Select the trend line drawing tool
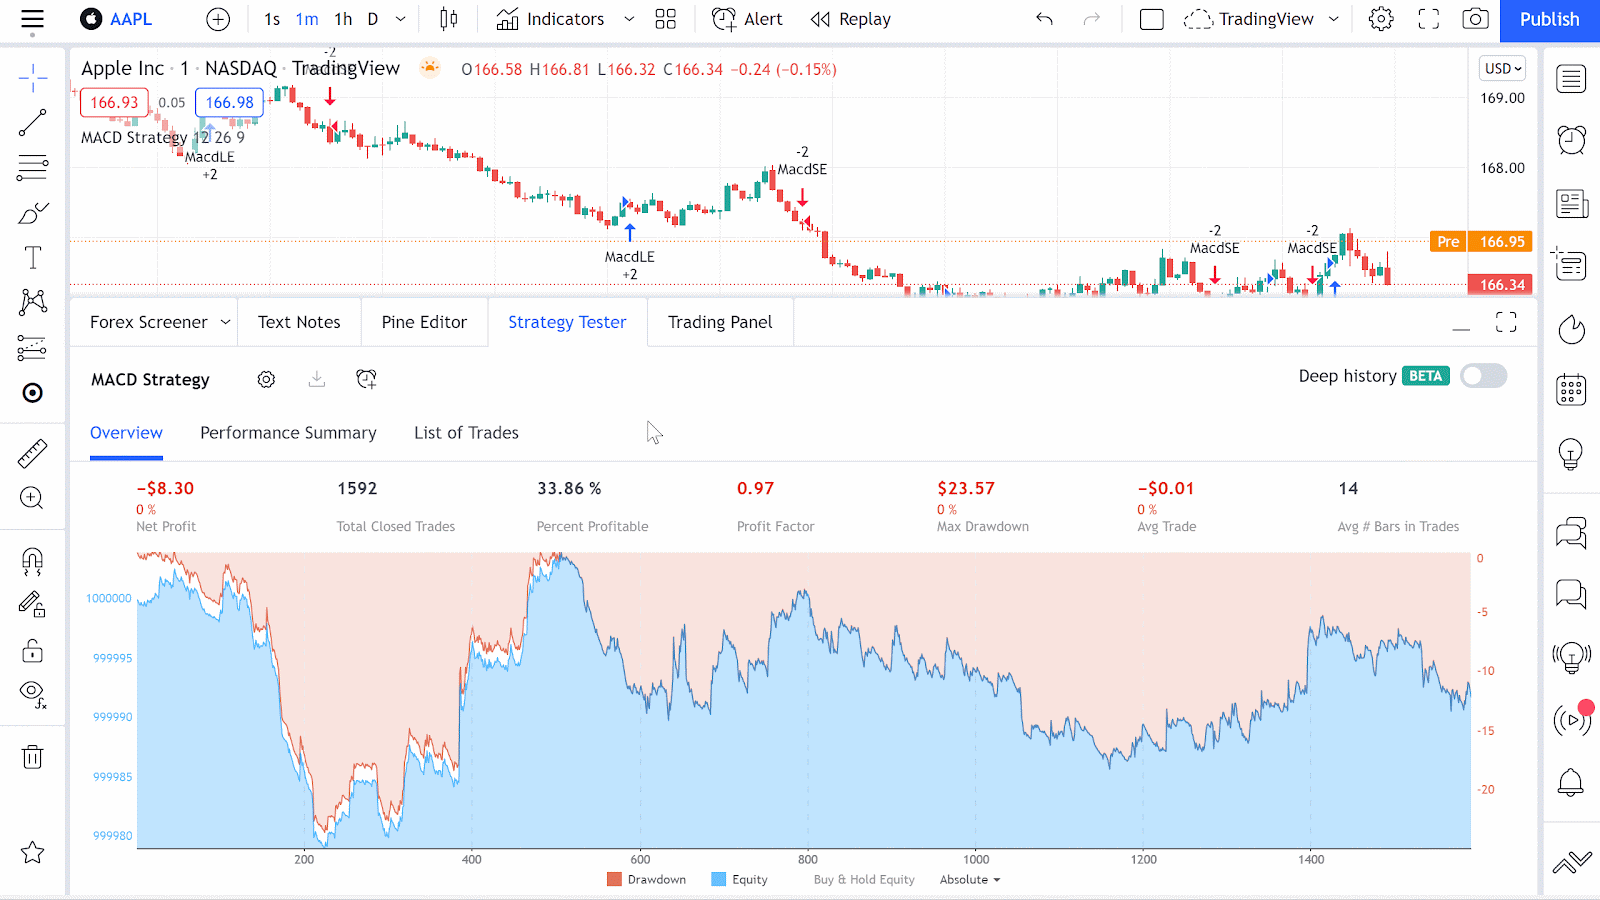1600x900 pixels. pyautogui.click(x=32, y=123)
